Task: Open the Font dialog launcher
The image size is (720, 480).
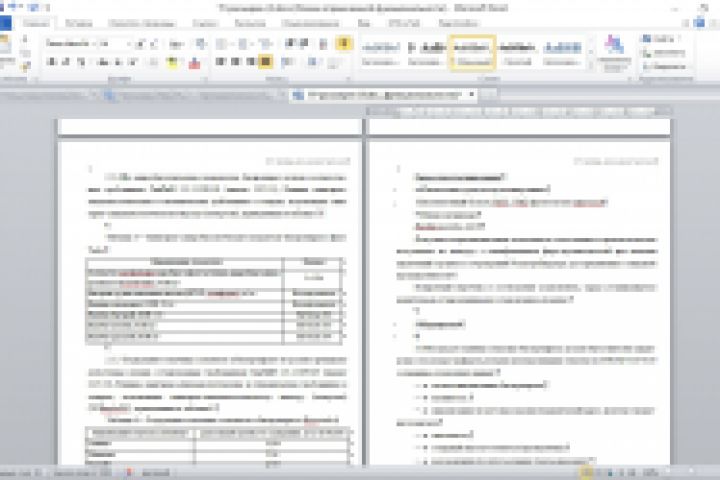Action: 205,79
